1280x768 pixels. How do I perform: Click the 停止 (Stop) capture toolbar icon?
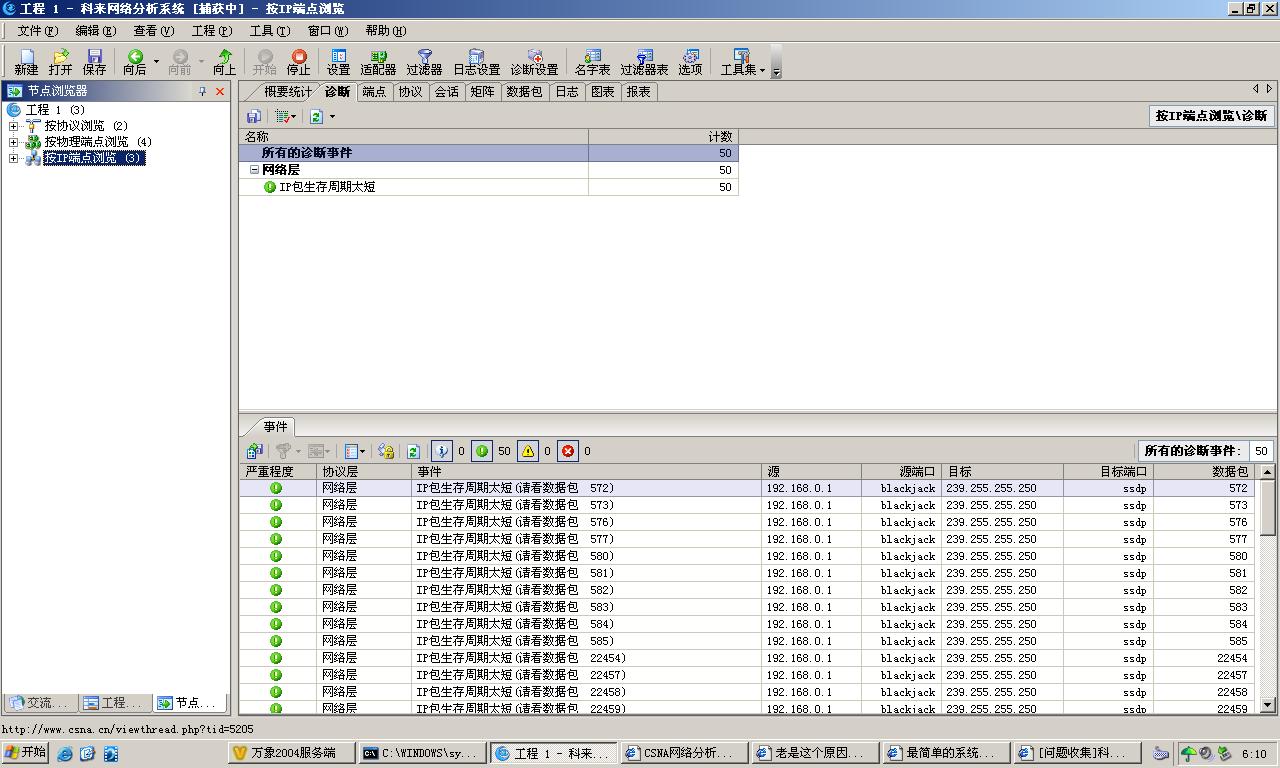pyautogui.click(x=298, y=62)
